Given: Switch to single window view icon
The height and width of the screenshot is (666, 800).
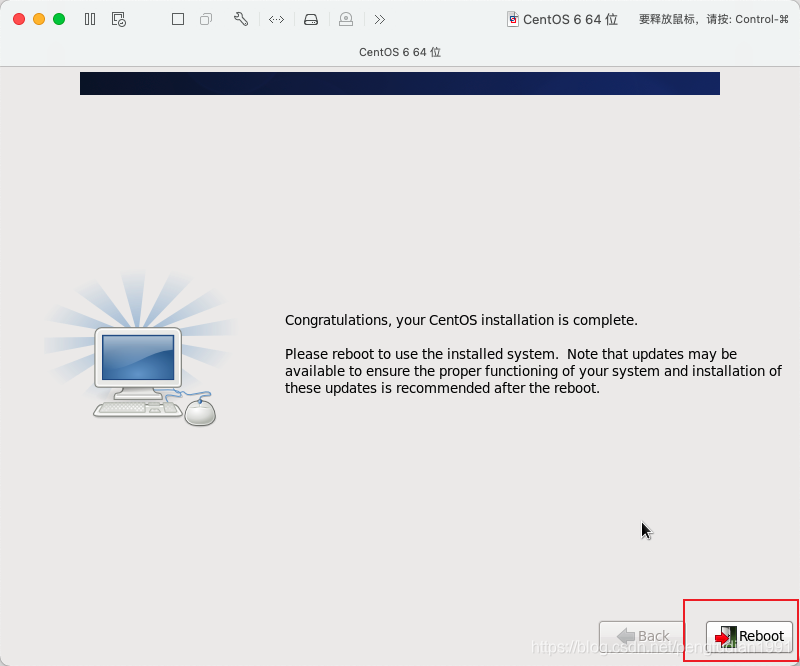Looking at the screenshot, I should pos(178,19).
